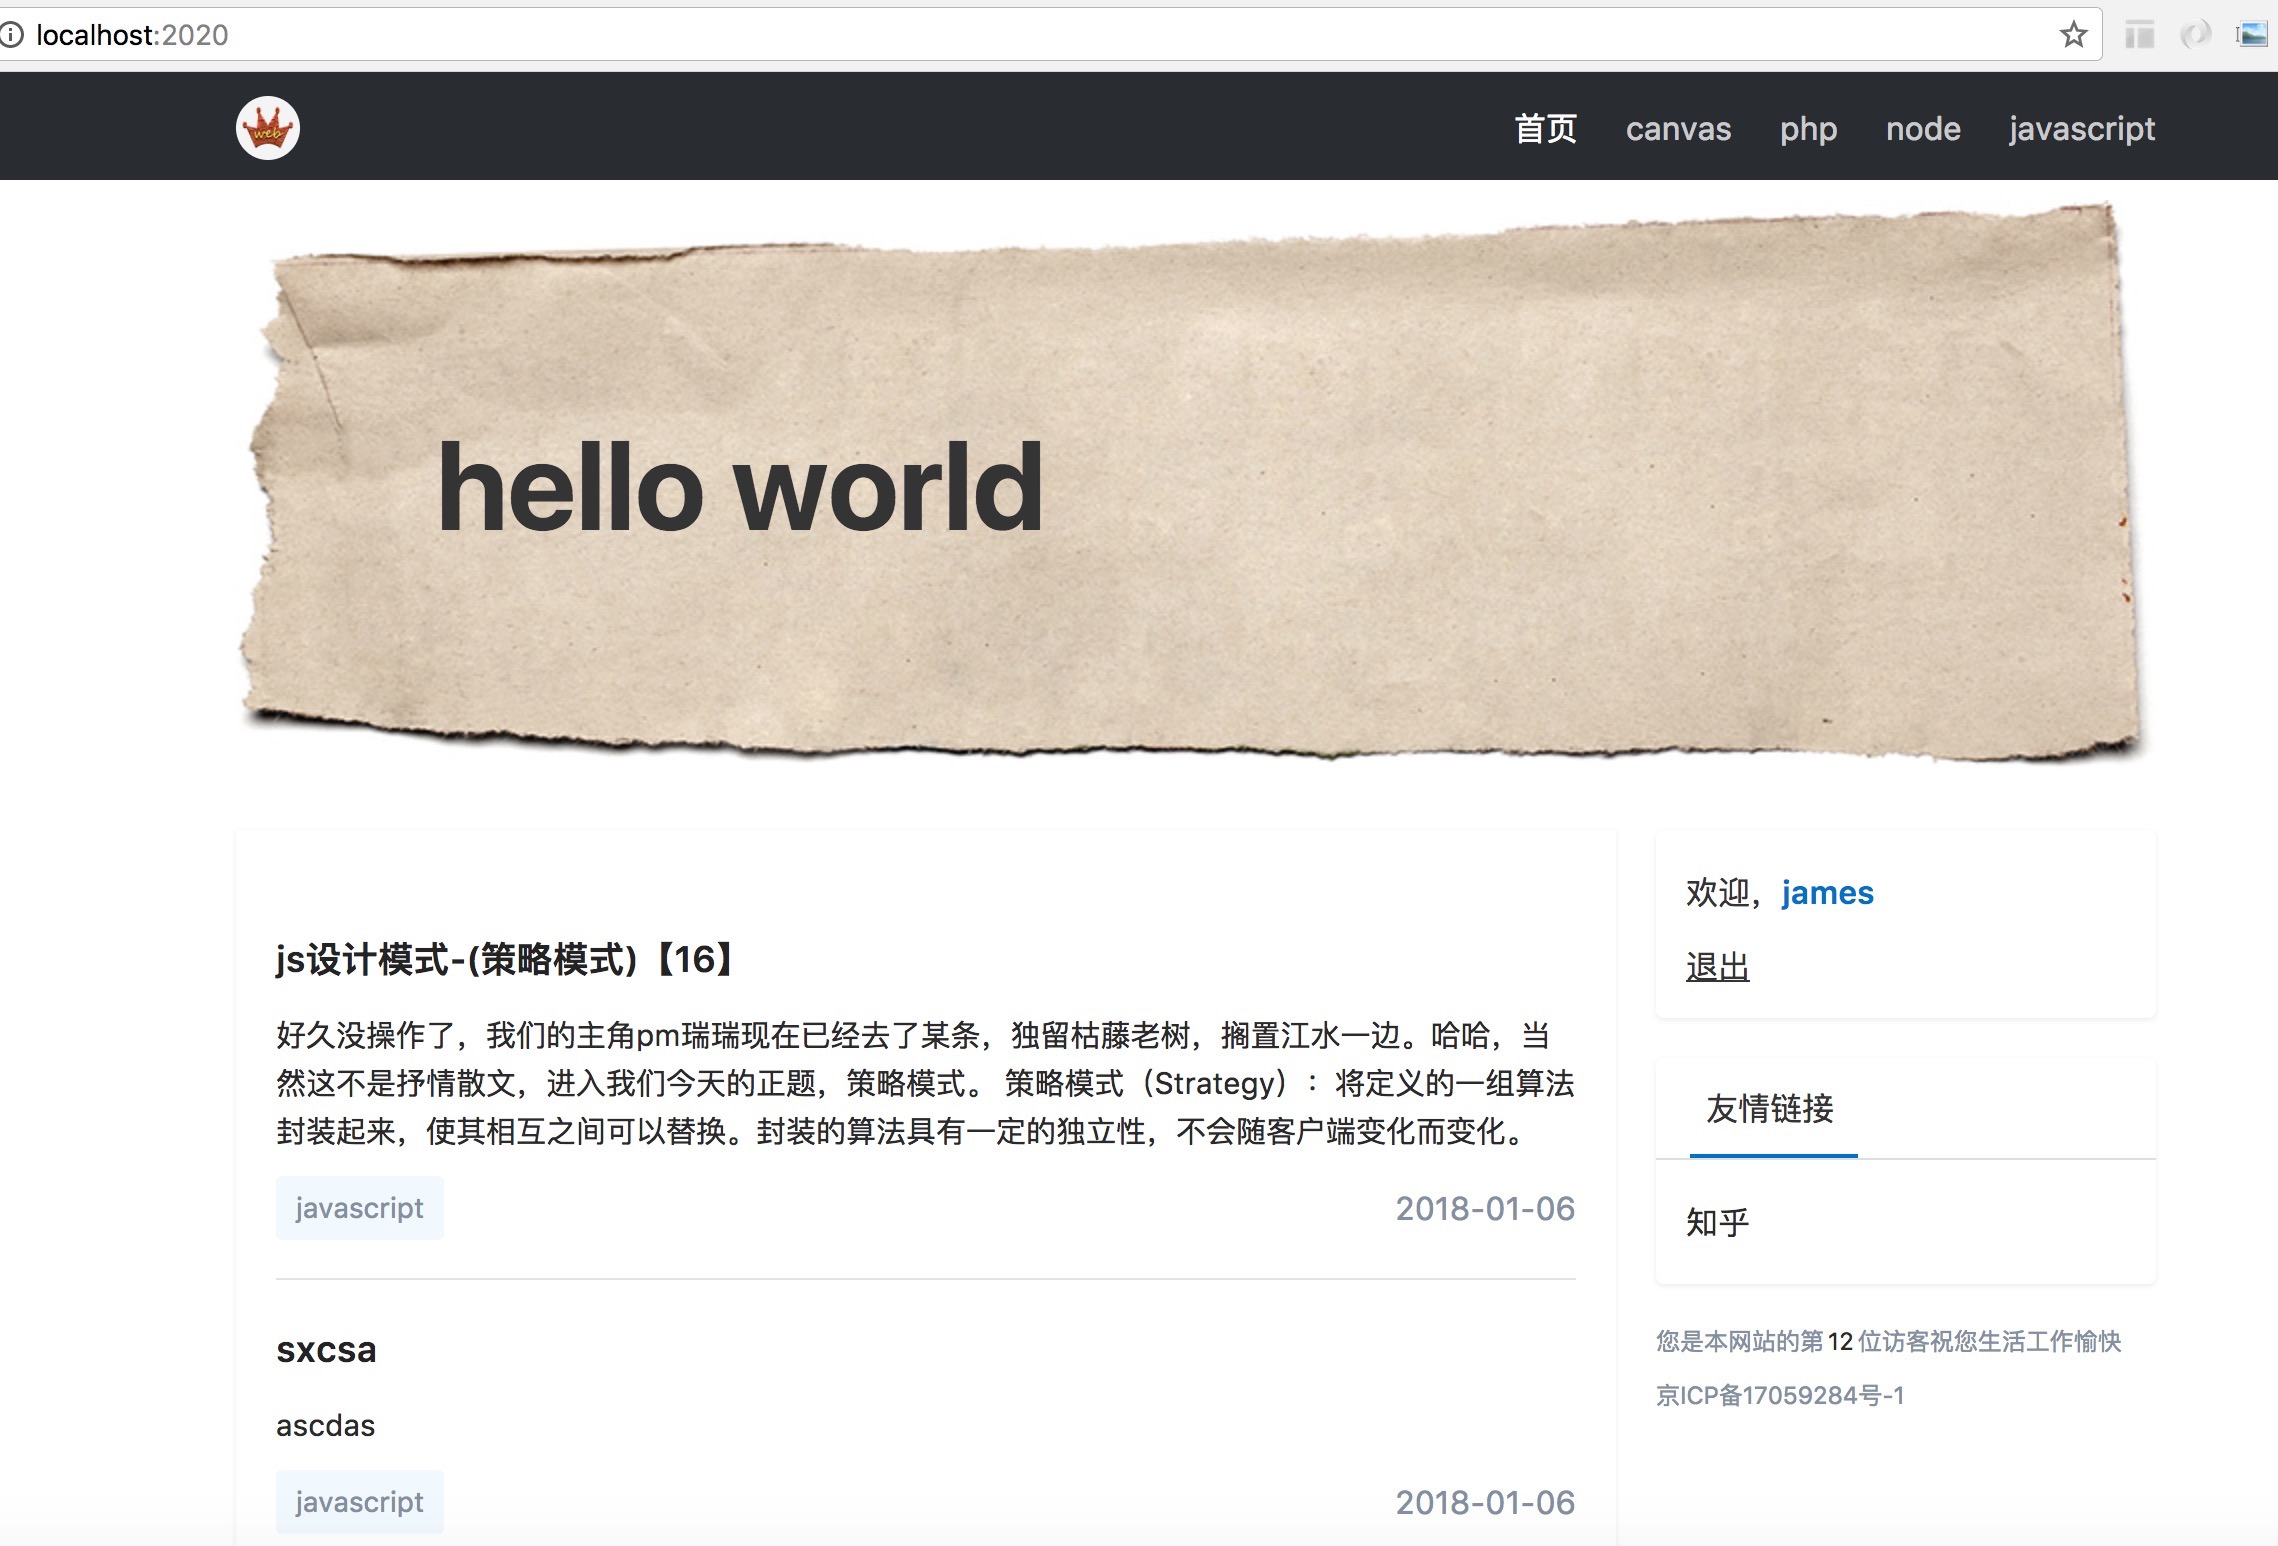Bookmark this page with the star icon
The image size is (2278, 1546).
(x=2073, y=35)
